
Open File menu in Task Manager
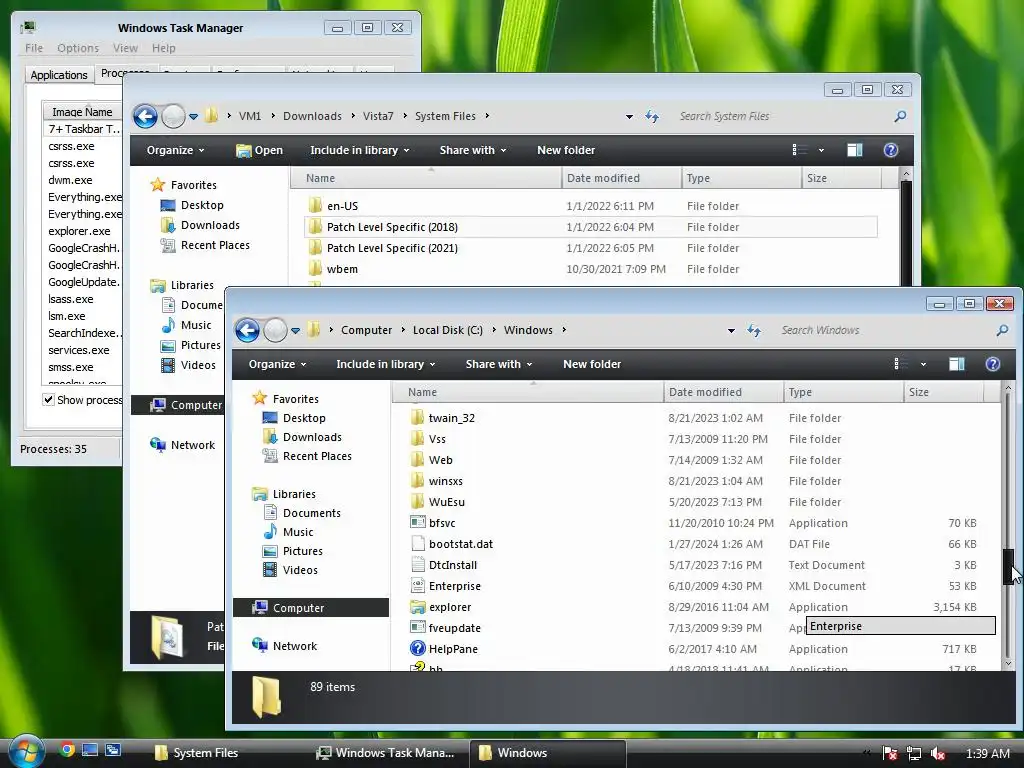click(x=34, y=48)
